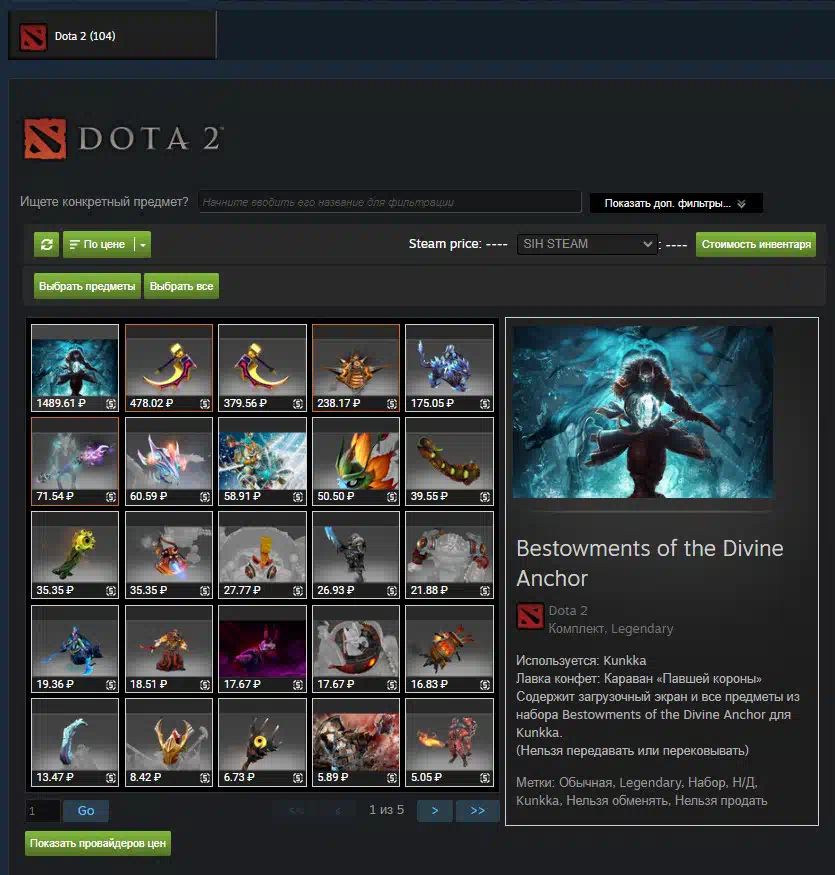Select the item priced 60.59 ₽
This screenshot has height=875, width=835.
[169, 461]
